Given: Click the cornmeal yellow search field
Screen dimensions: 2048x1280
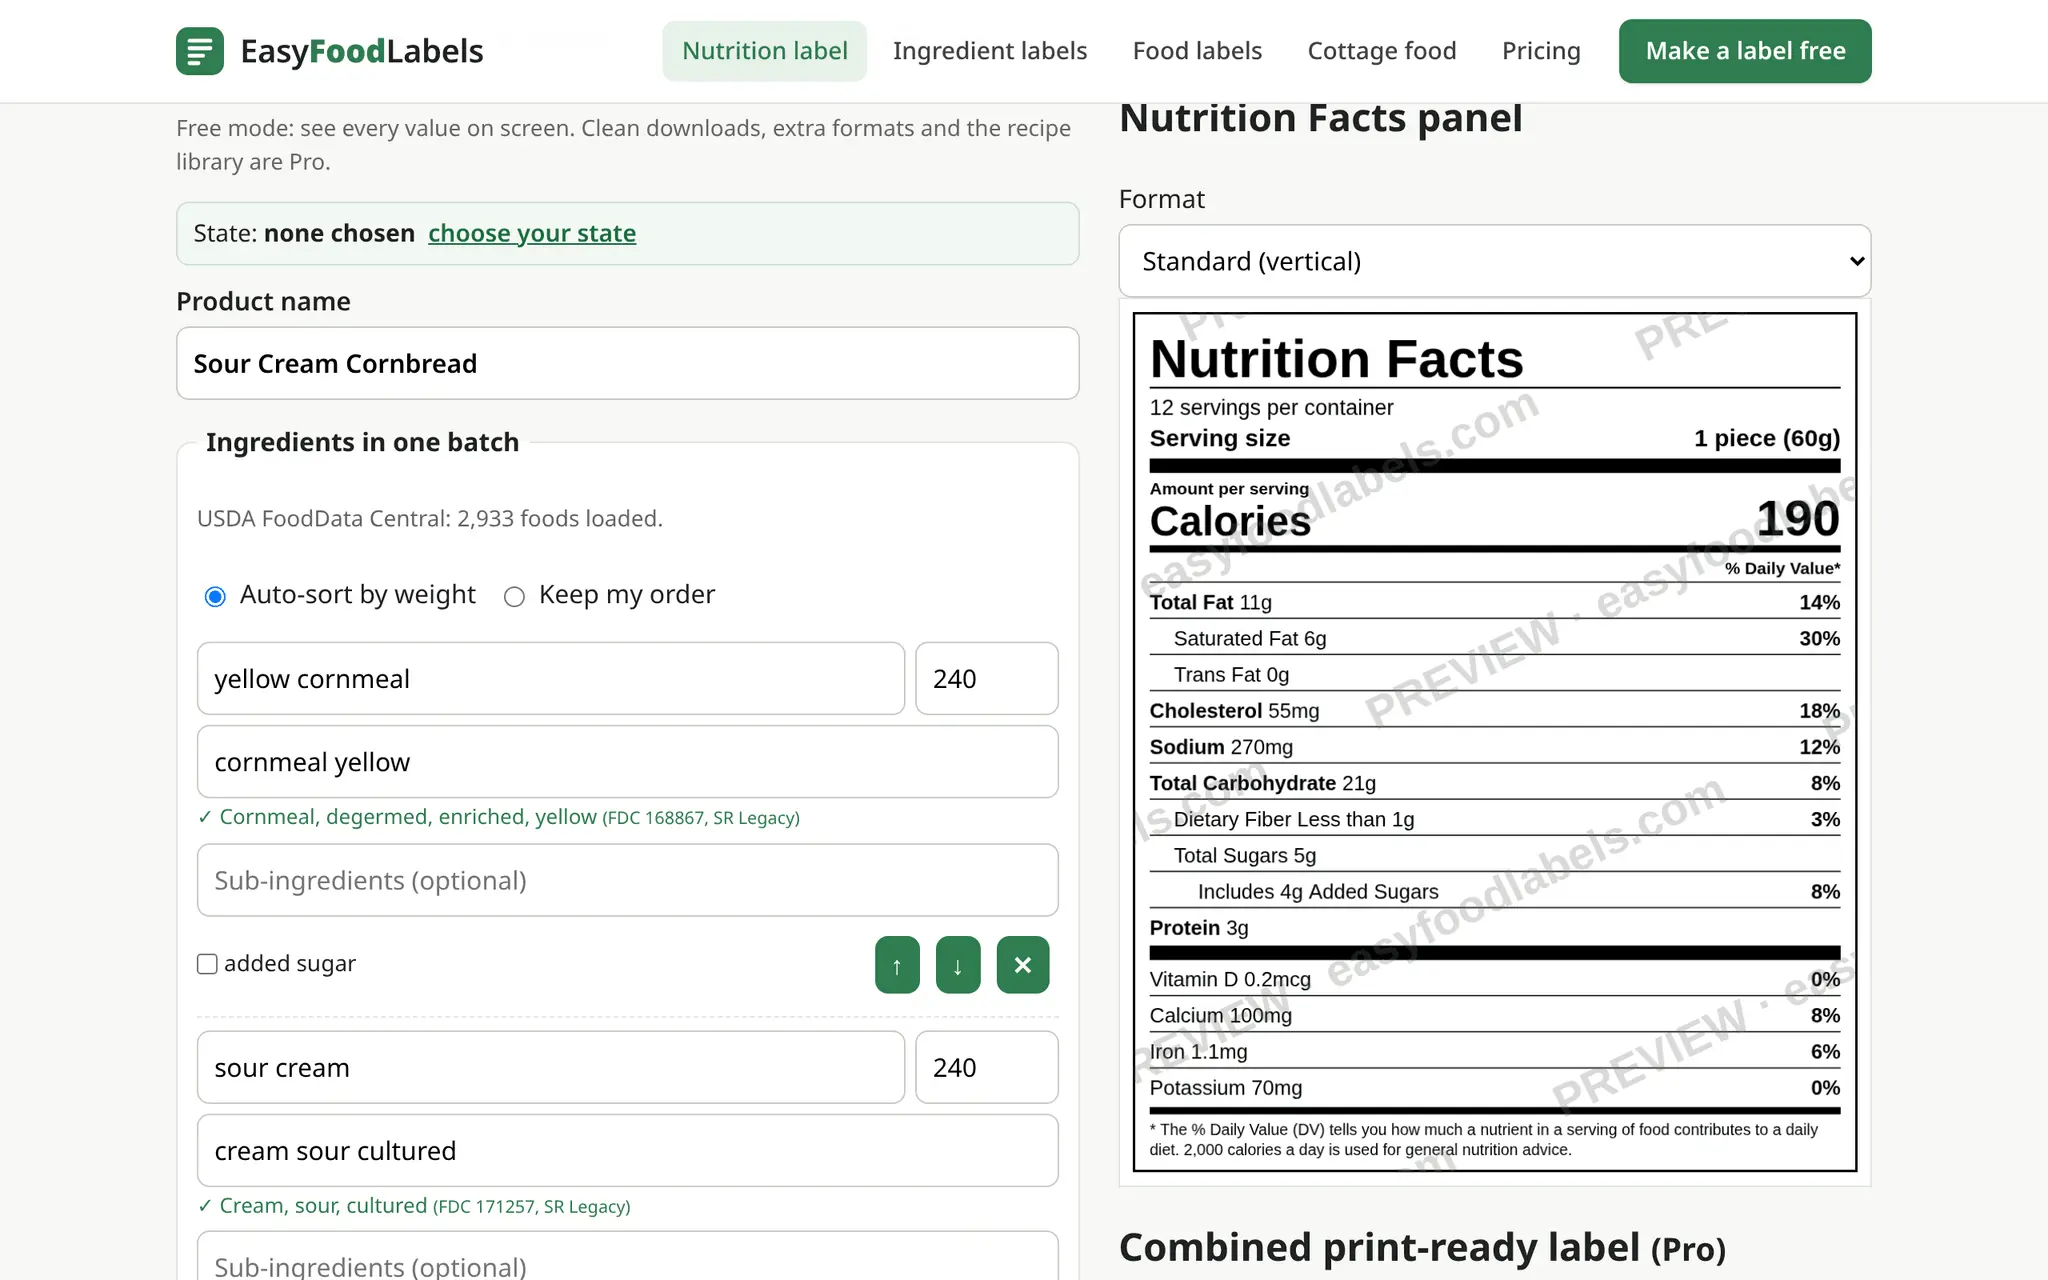Looking at the screenshot, I should (x=628, y=762).
